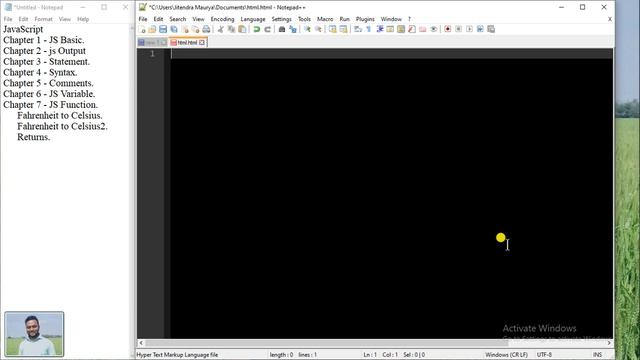
Task: Toggle synchronize vertical scrolling icon
Action: click(x=333, y=29)
